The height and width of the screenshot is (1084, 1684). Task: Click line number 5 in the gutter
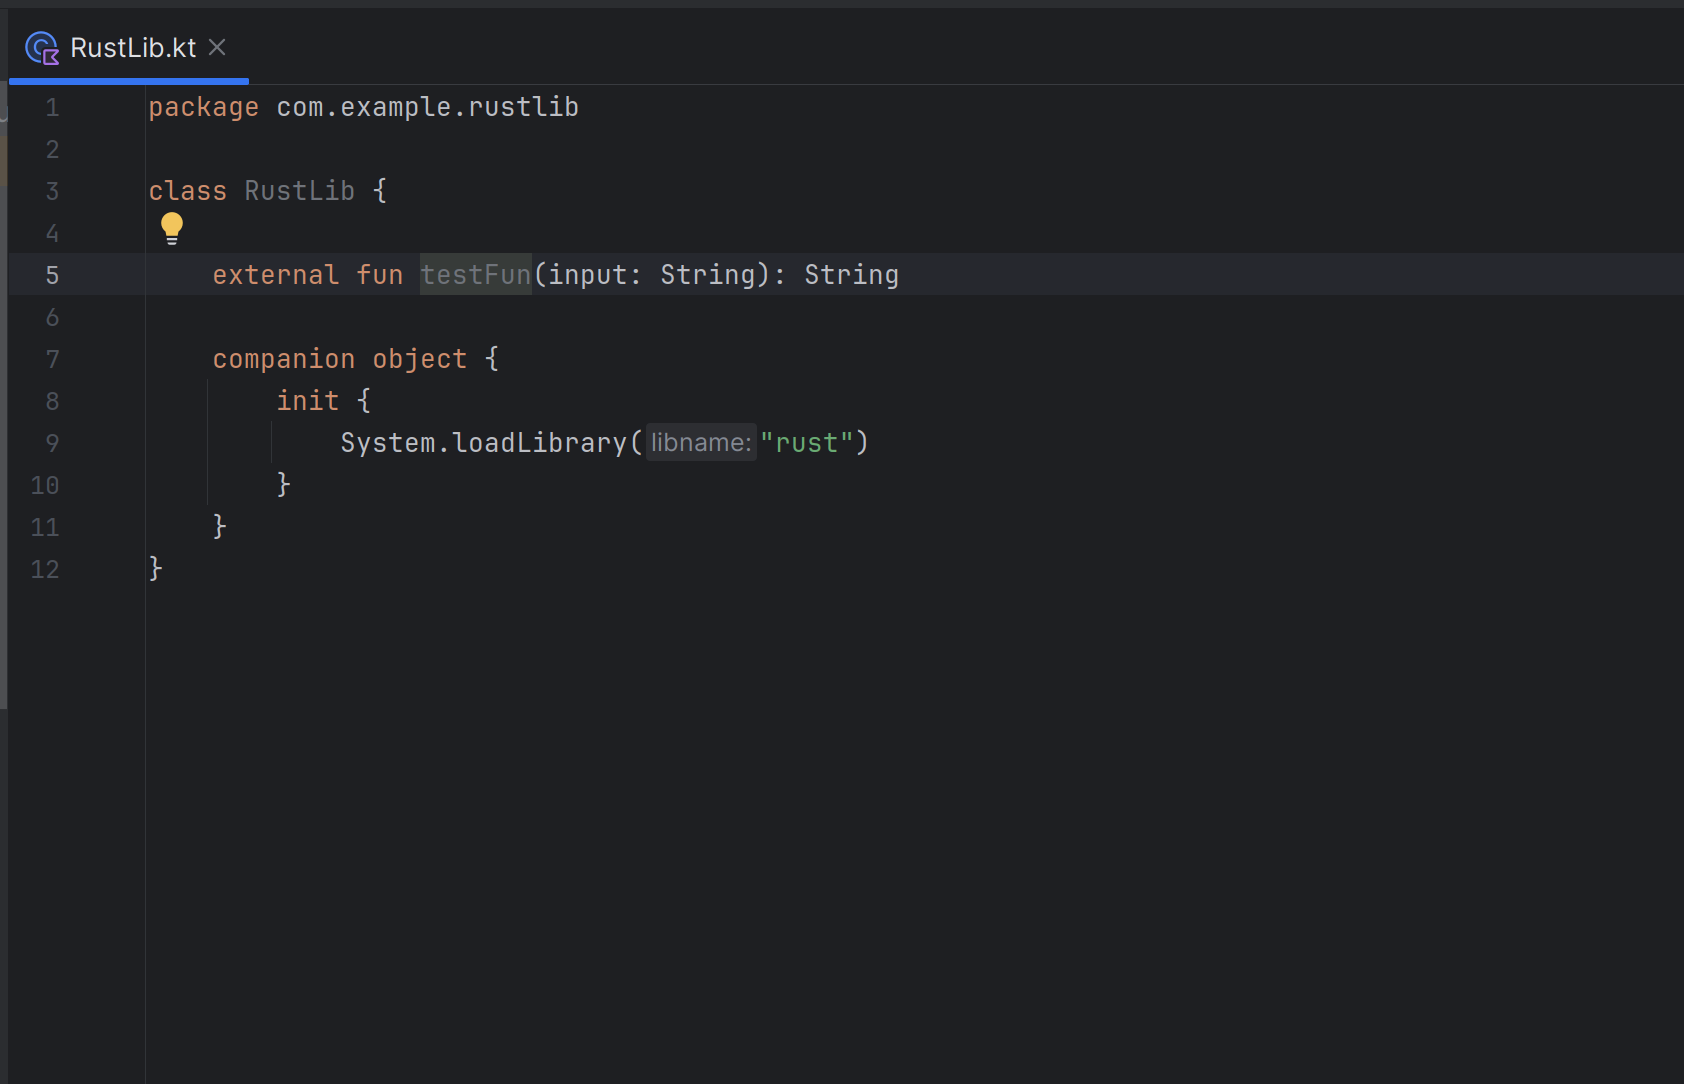tap(52, 275)
